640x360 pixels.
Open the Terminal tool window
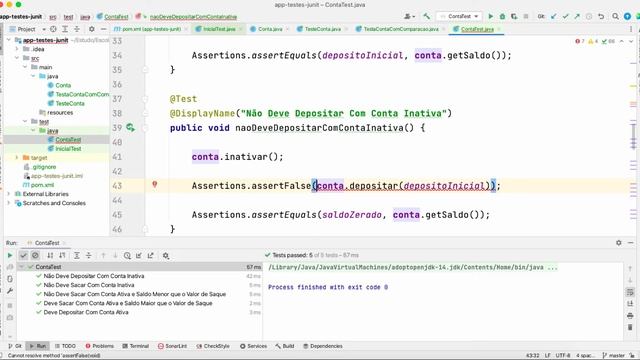[136, 346]
